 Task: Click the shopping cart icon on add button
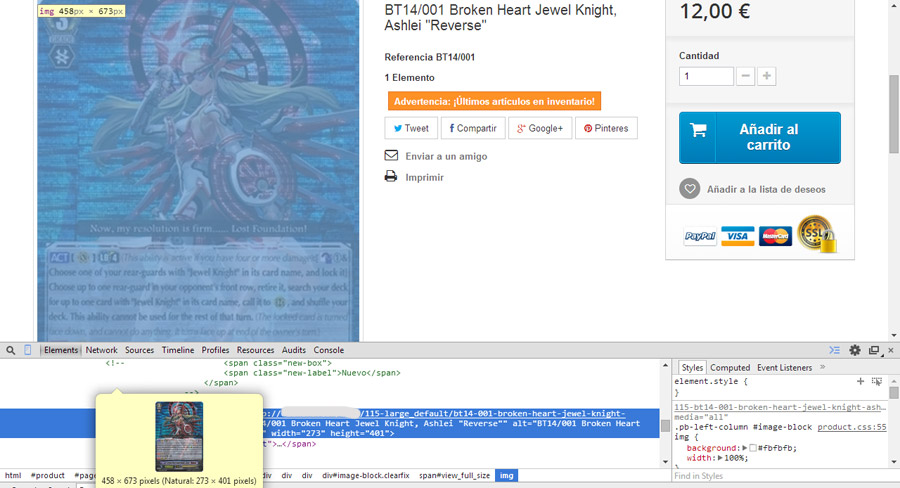pos(698,130)
